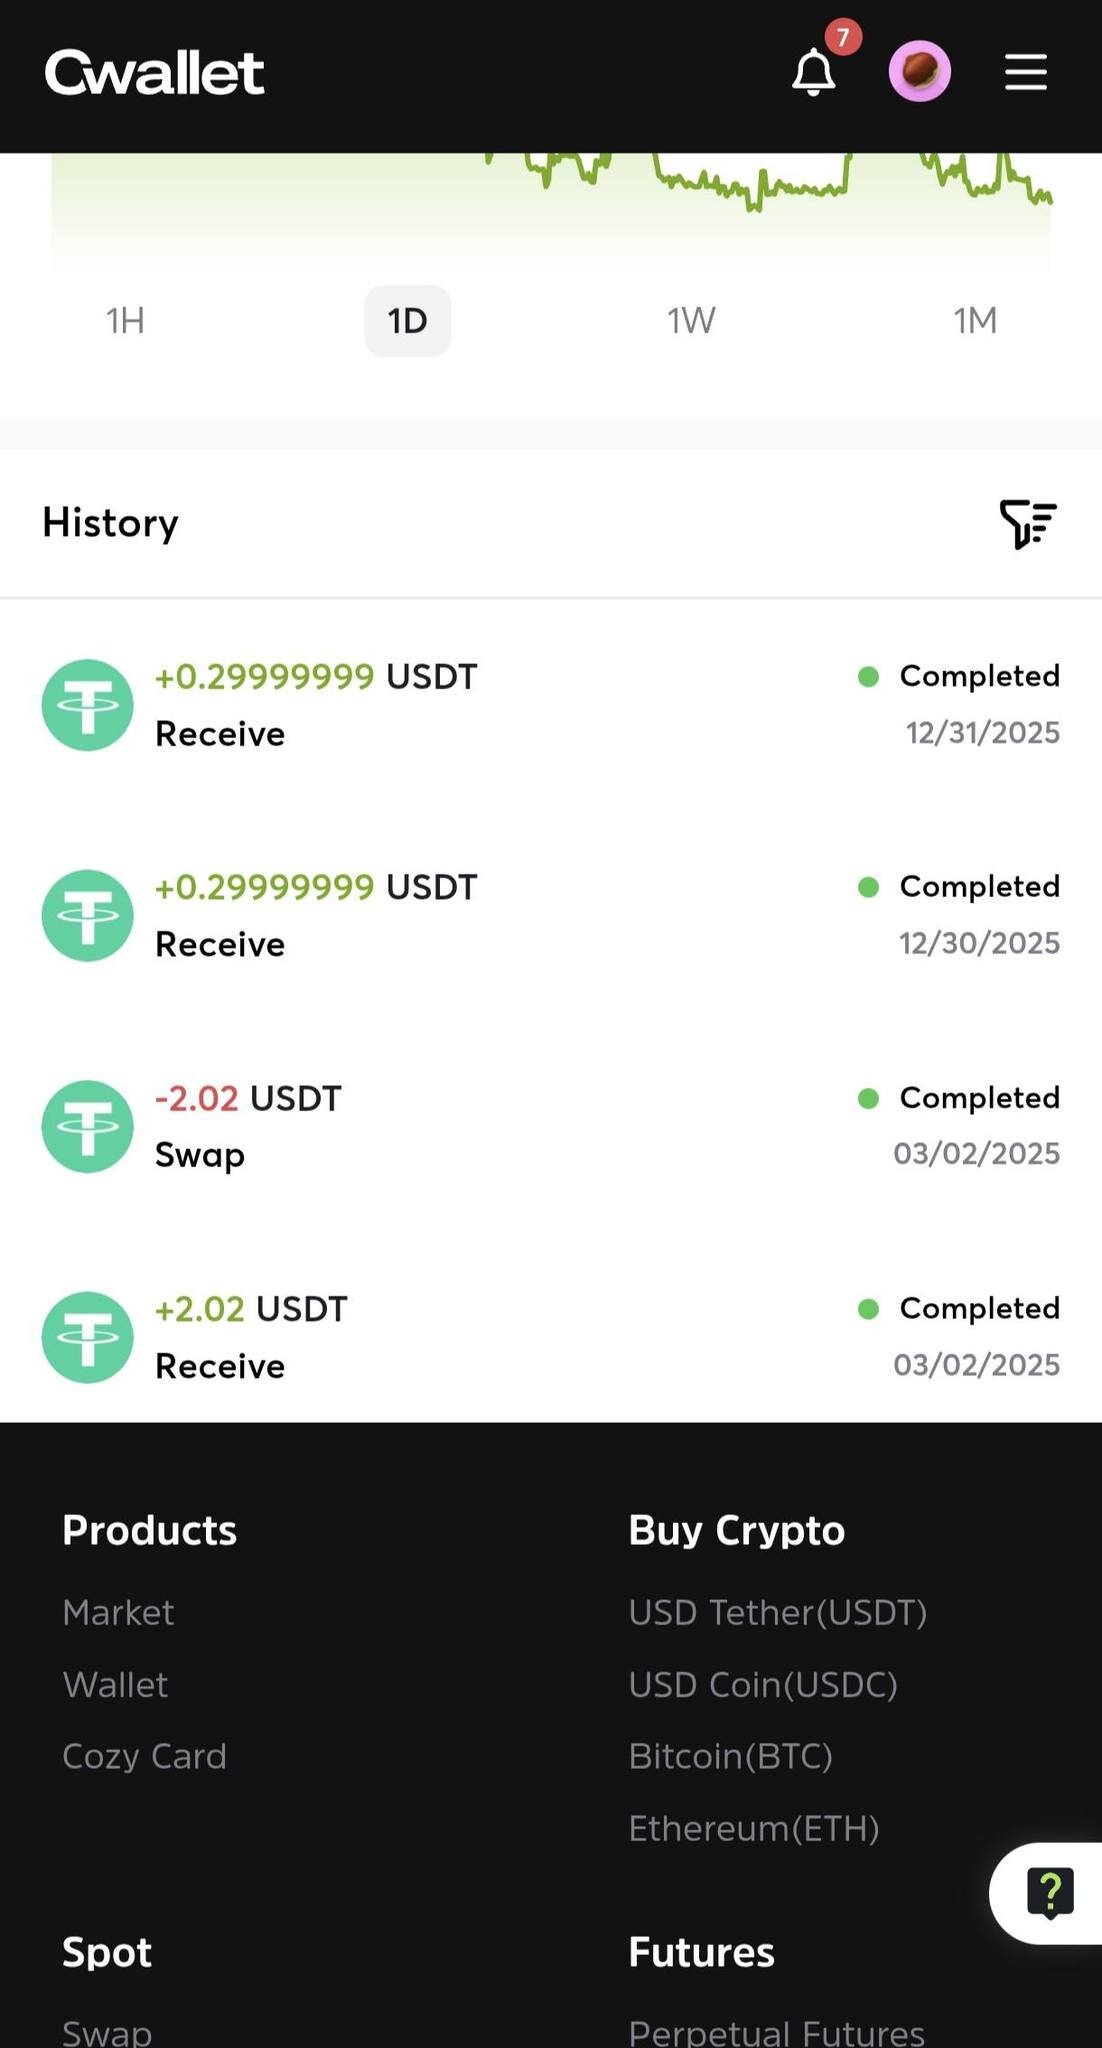The image size is (1102, 2048).
Task: Open the 12/30/2025 Receive transaction
Action: tap(550, 915)
